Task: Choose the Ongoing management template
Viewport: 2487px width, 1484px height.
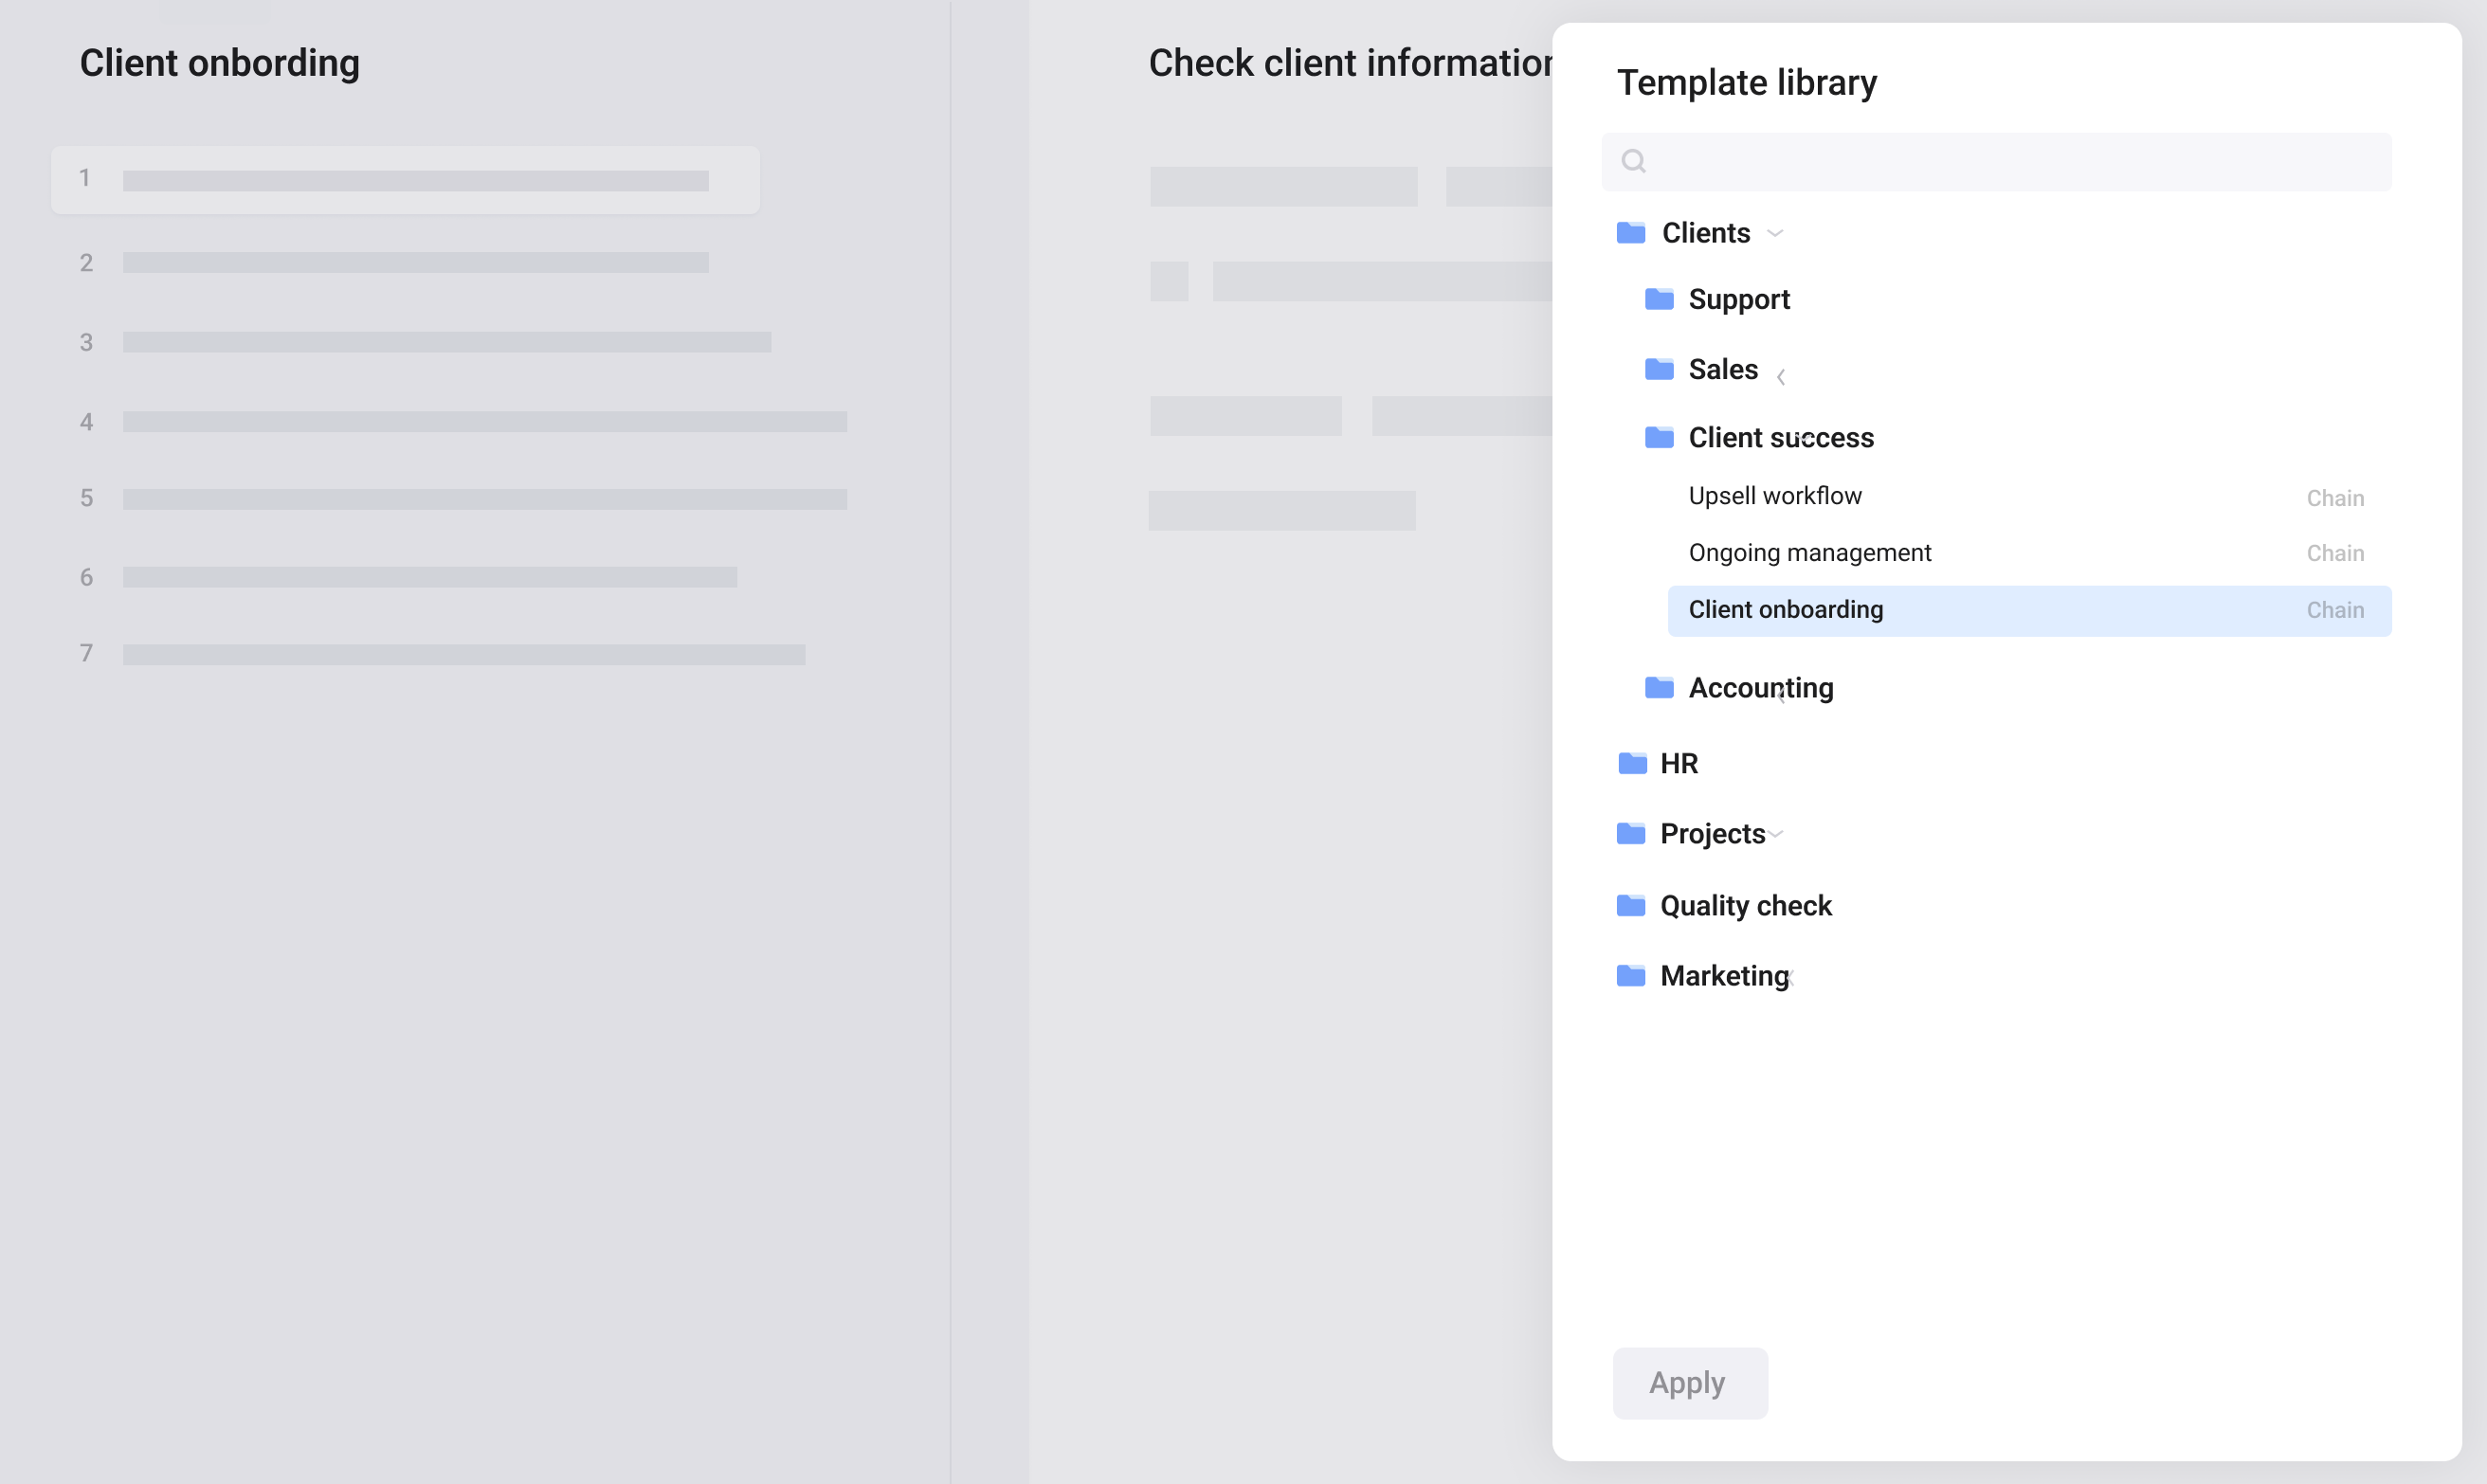Action: (x=1810, y=553)
